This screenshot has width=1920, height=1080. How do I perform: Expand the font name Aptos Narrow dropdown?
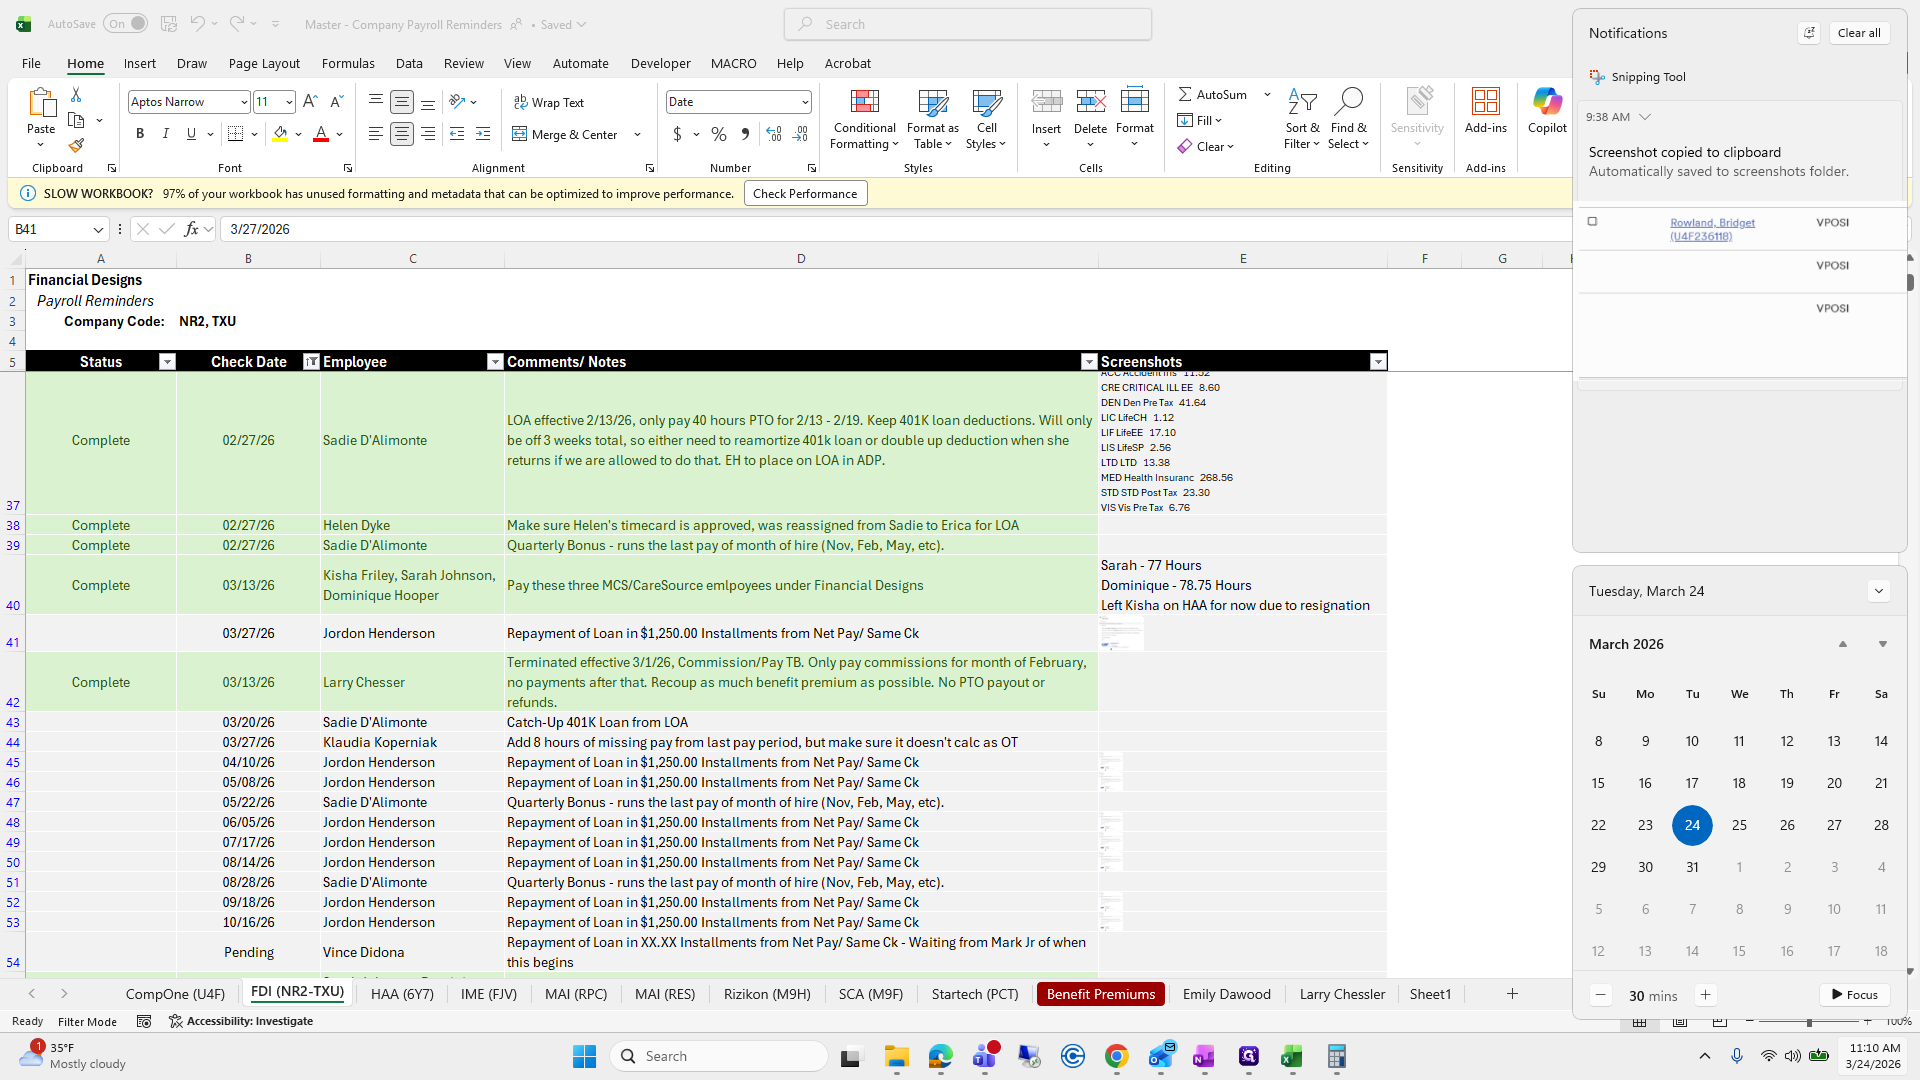click(243, 102)
